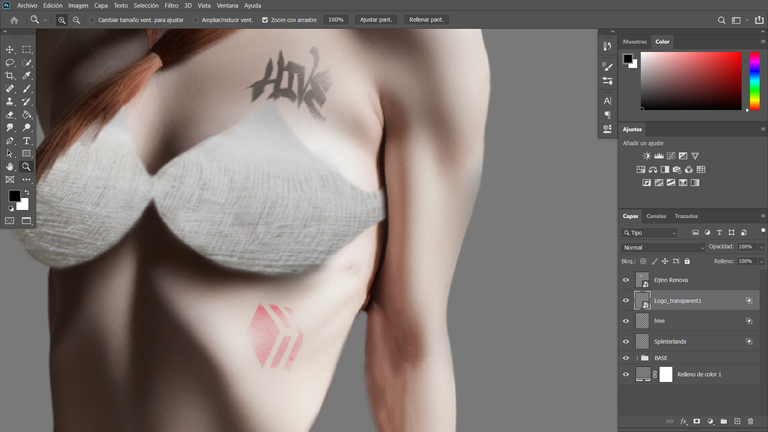Open the Archivo menu
The height and width of the screenshot is (432, 768).
tap(27, 5)
